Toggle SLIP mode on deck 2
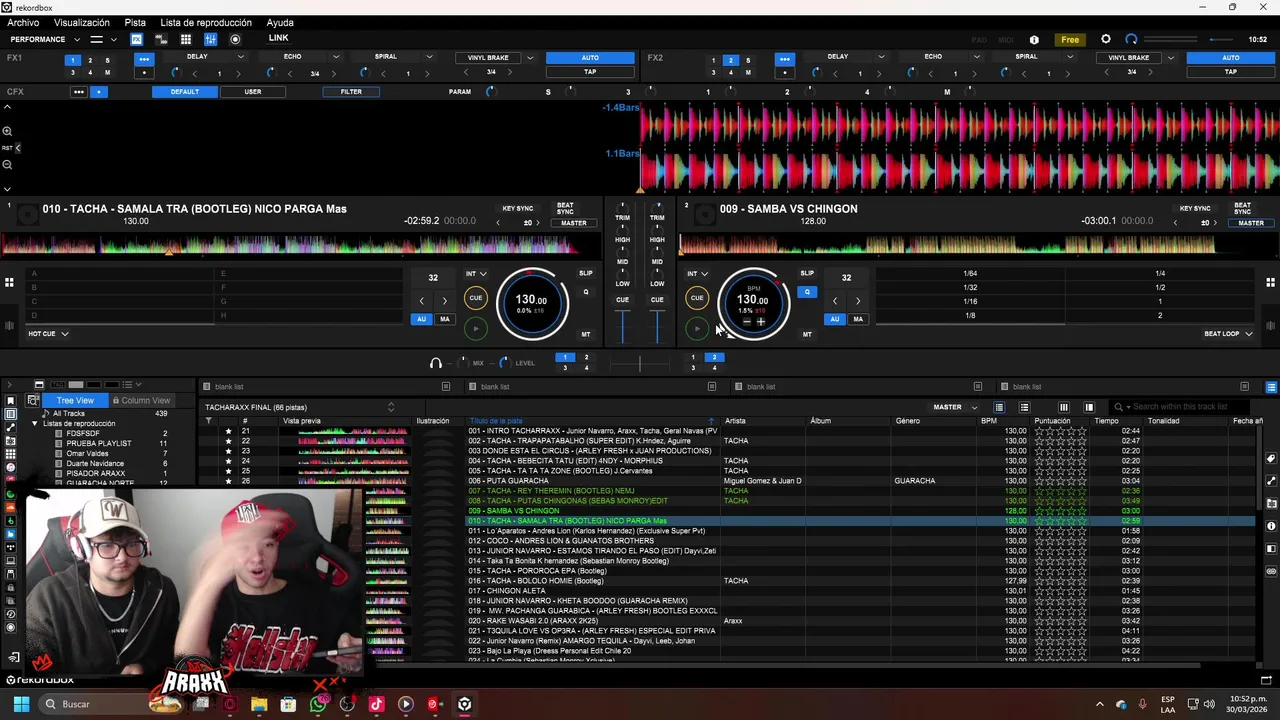The height and width of the screenshot is (720, 1280). (x=807, y=273)
